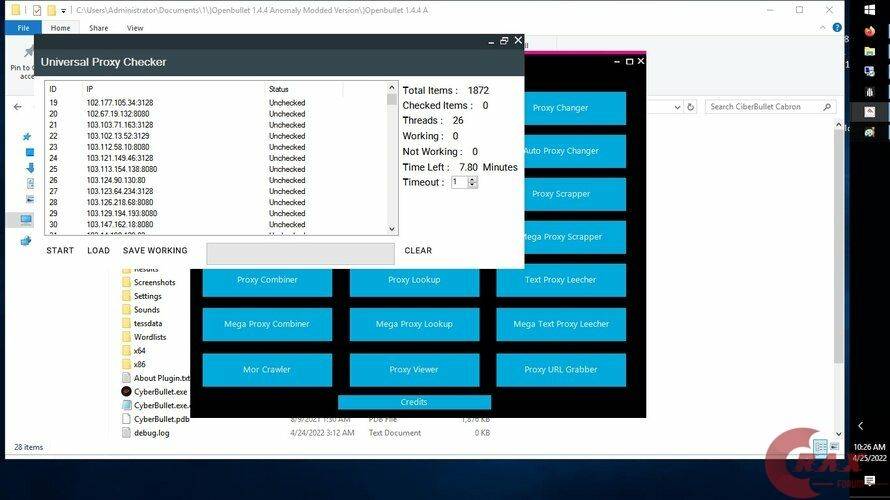Screen dimensions: 890x500
Task: Switch to the Home ribbon tab
Action: [x=60, y=28]
